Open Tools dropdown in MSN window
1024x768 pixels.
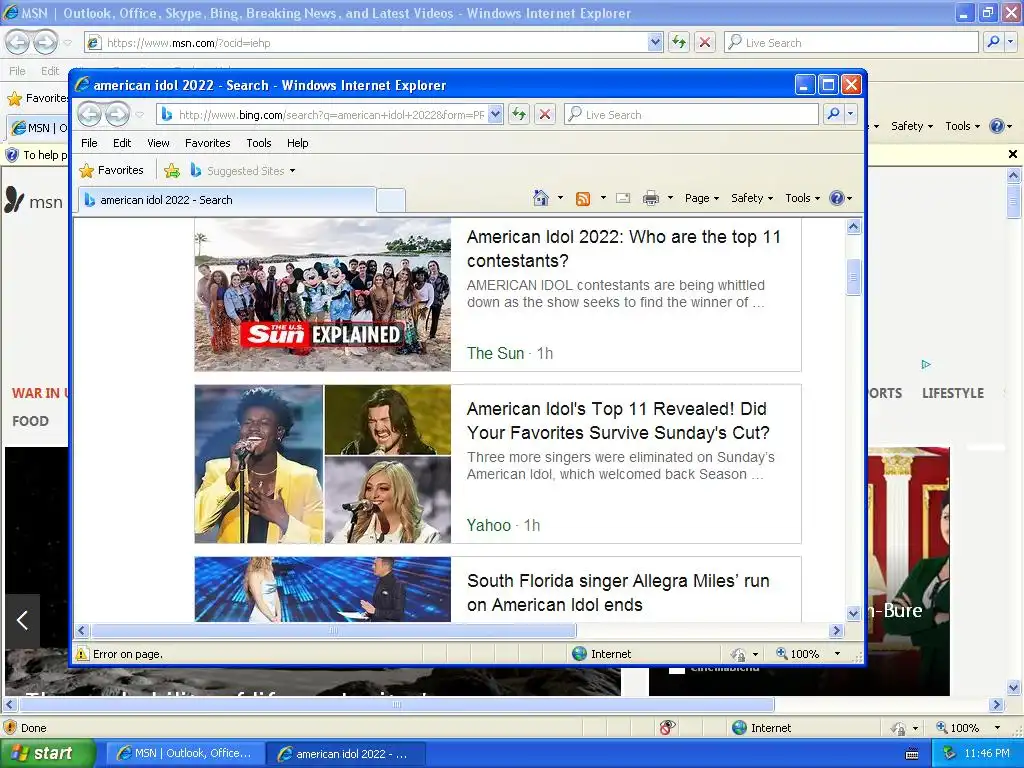coord(963,126)
